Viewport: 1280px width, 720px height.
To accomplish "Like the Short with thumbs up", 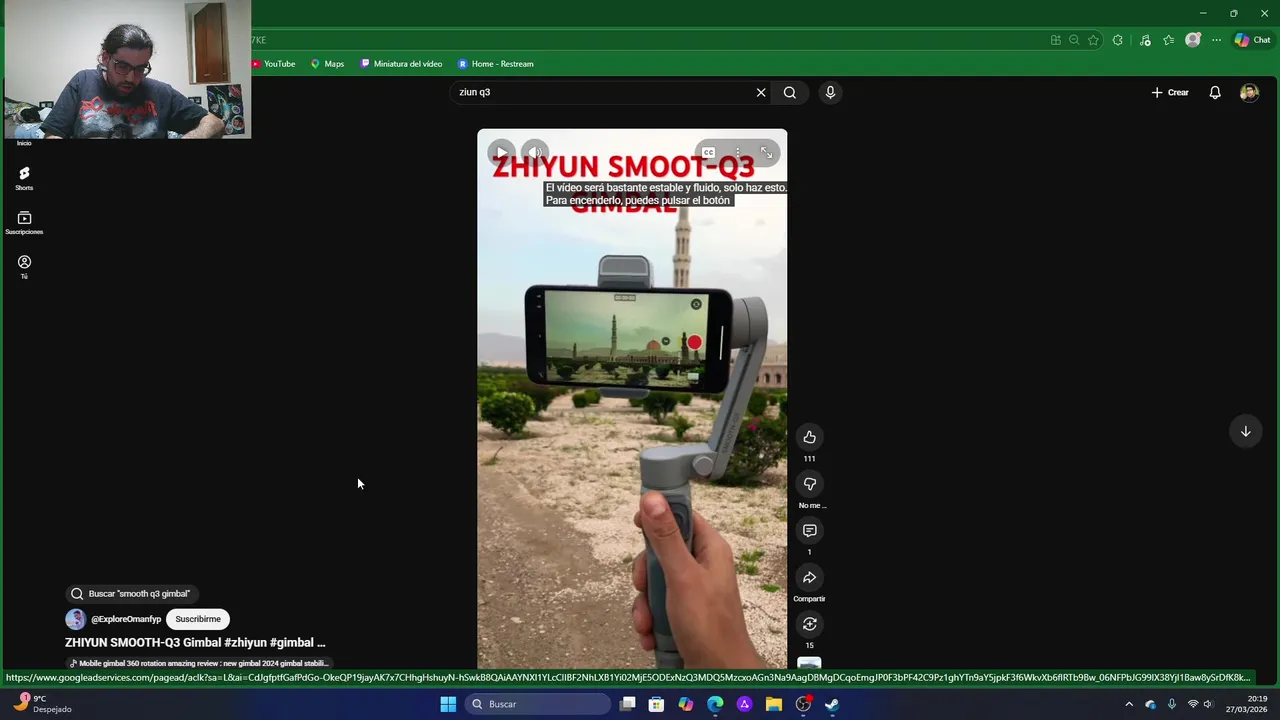I will tap(810, 437).
